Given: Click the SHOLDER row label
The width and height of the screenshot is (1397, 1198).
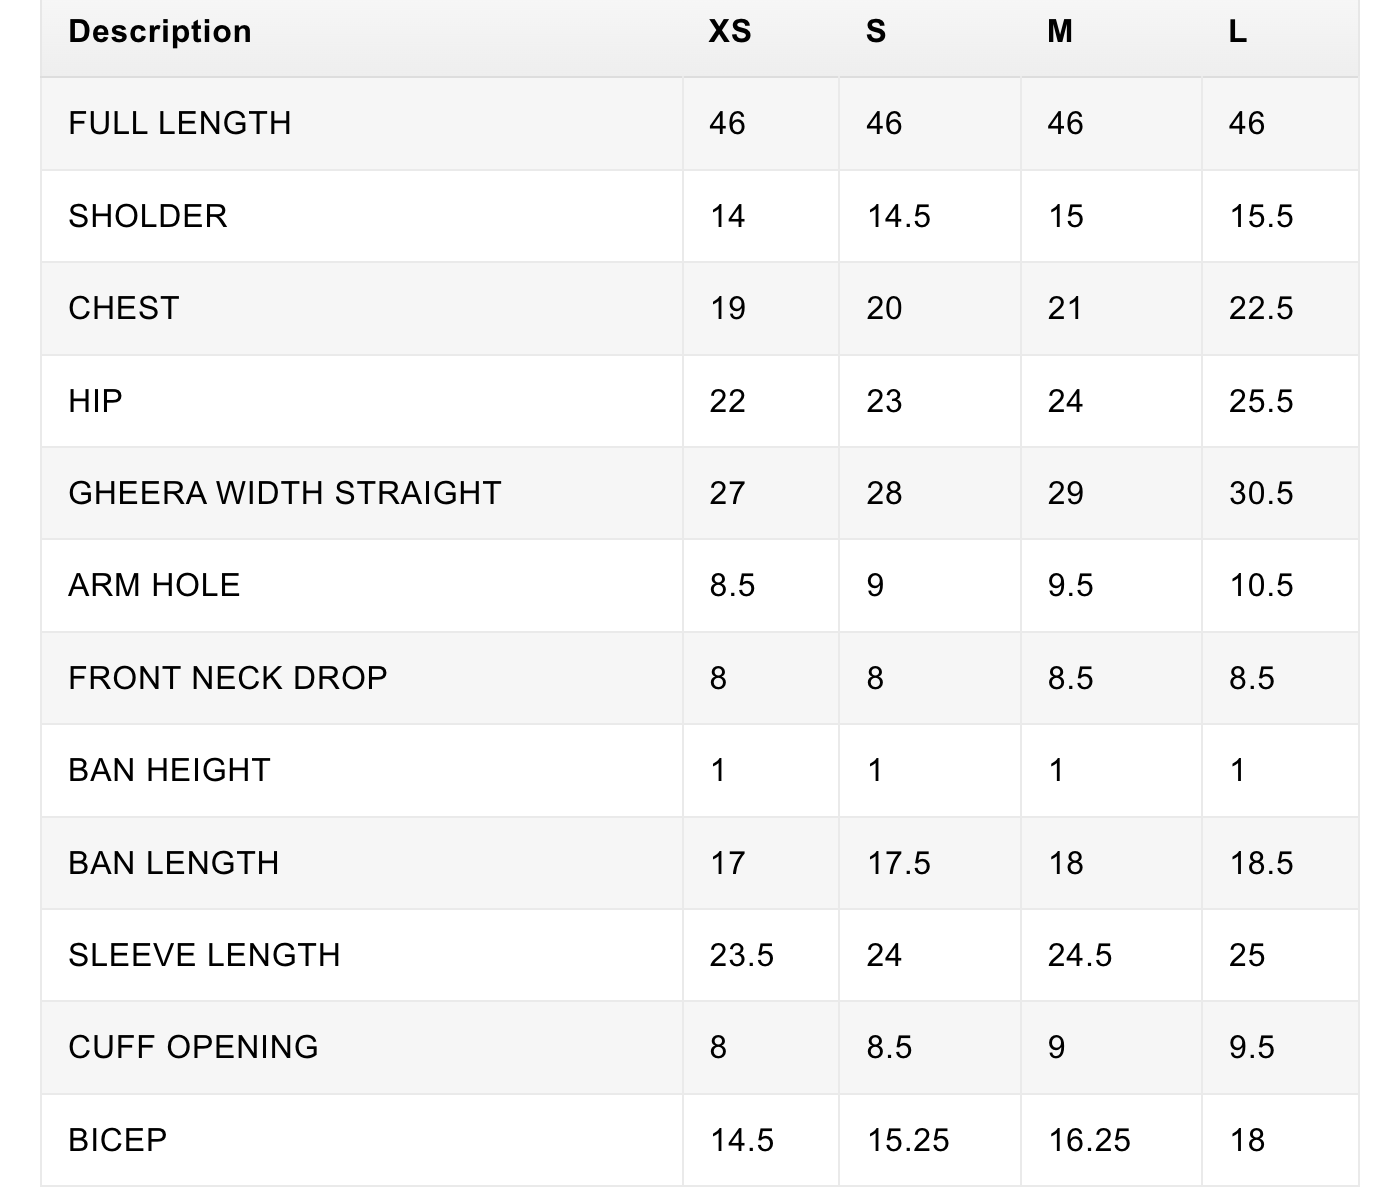Looking at the screenshot, I should (148, 216).
